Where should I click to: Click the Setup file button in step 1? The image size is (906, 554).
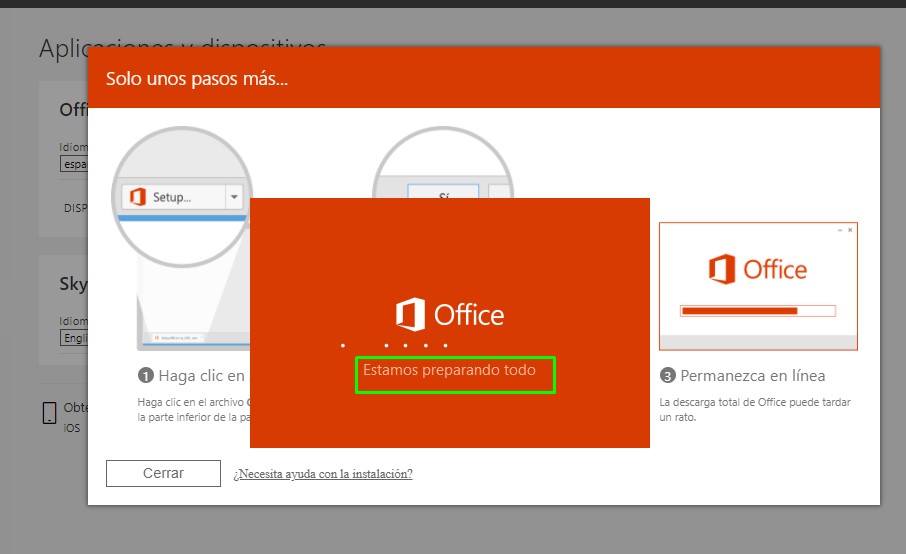[173, 197]
